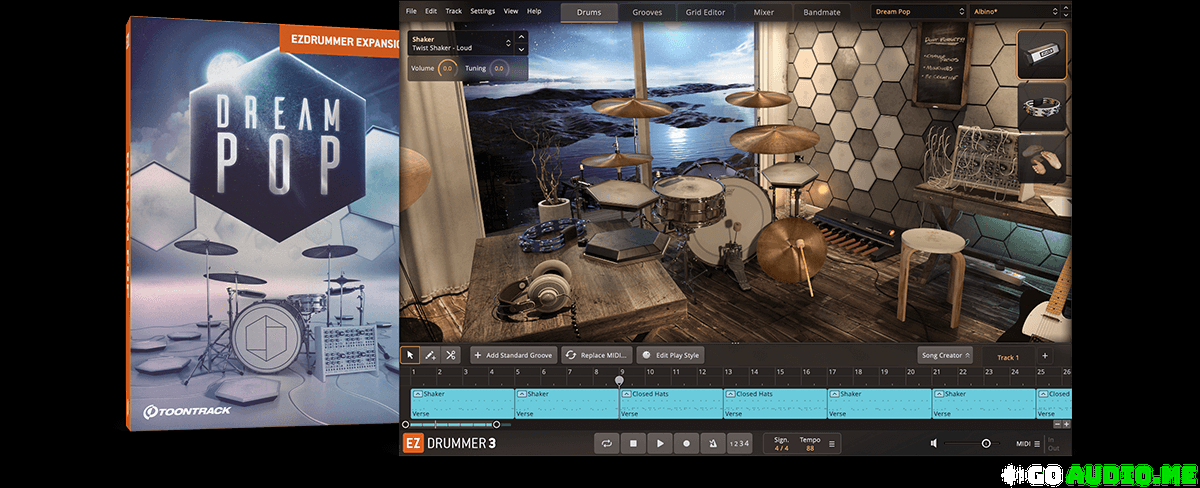The height and width of the screenshot is (488, 1200).
Task: Click the speaker volume icon
Action: tap(933, 443)
